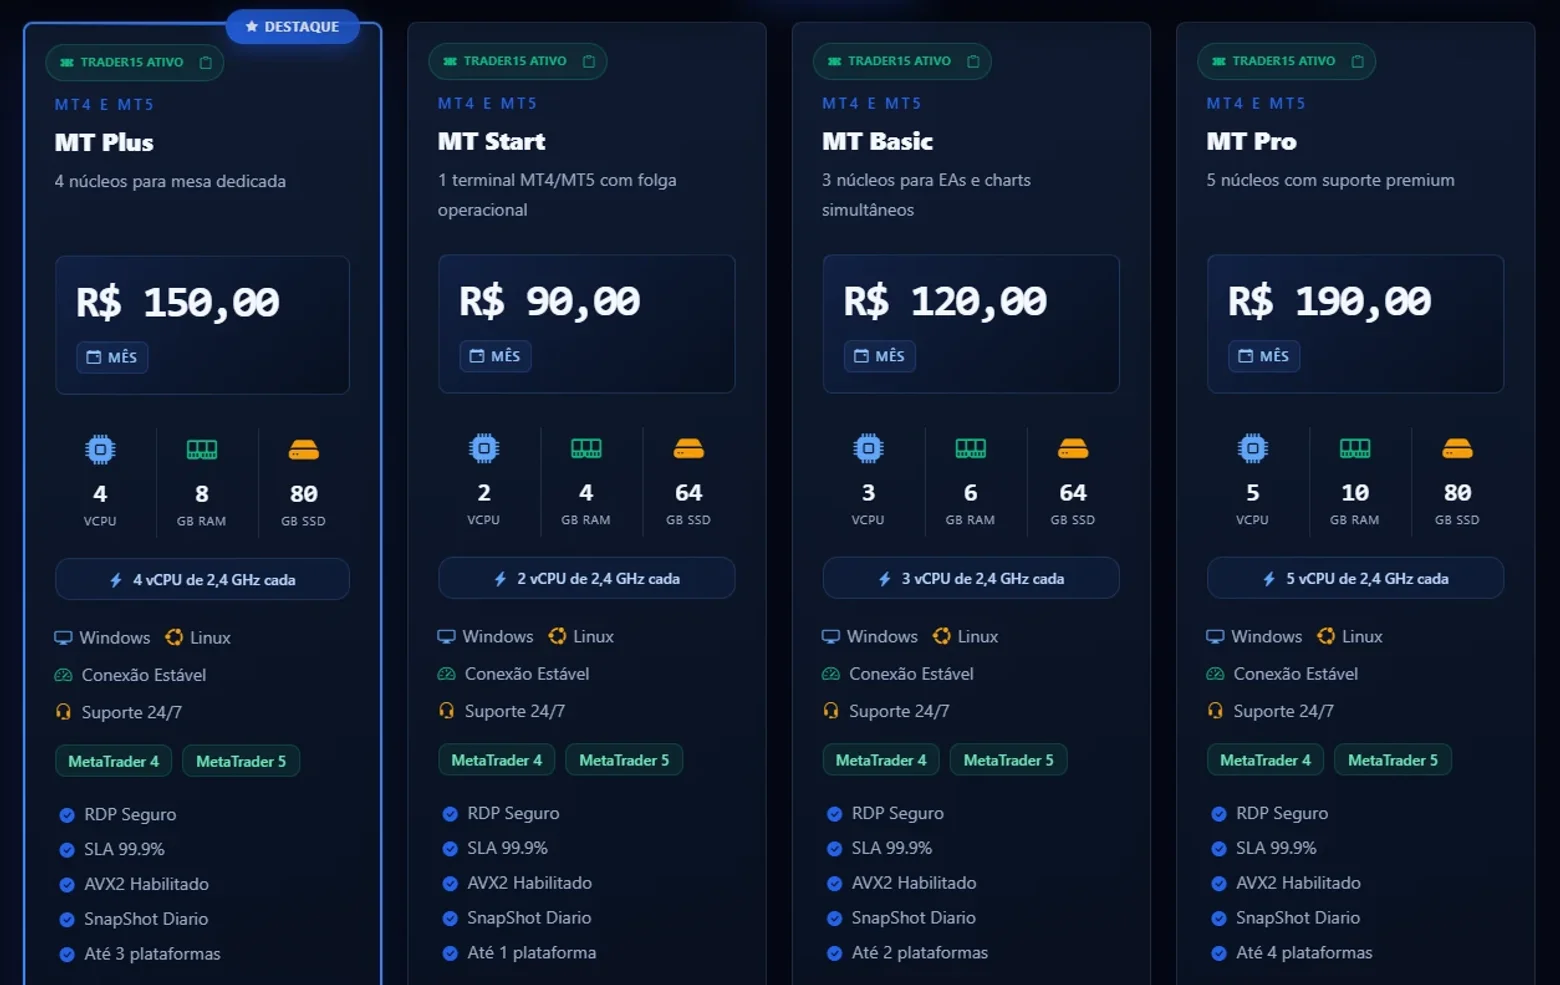This screenshot has width=1560, height=985.
Task: Click '5 núcleos com suporte premium' description
Action: click(x=1330, y=181)
